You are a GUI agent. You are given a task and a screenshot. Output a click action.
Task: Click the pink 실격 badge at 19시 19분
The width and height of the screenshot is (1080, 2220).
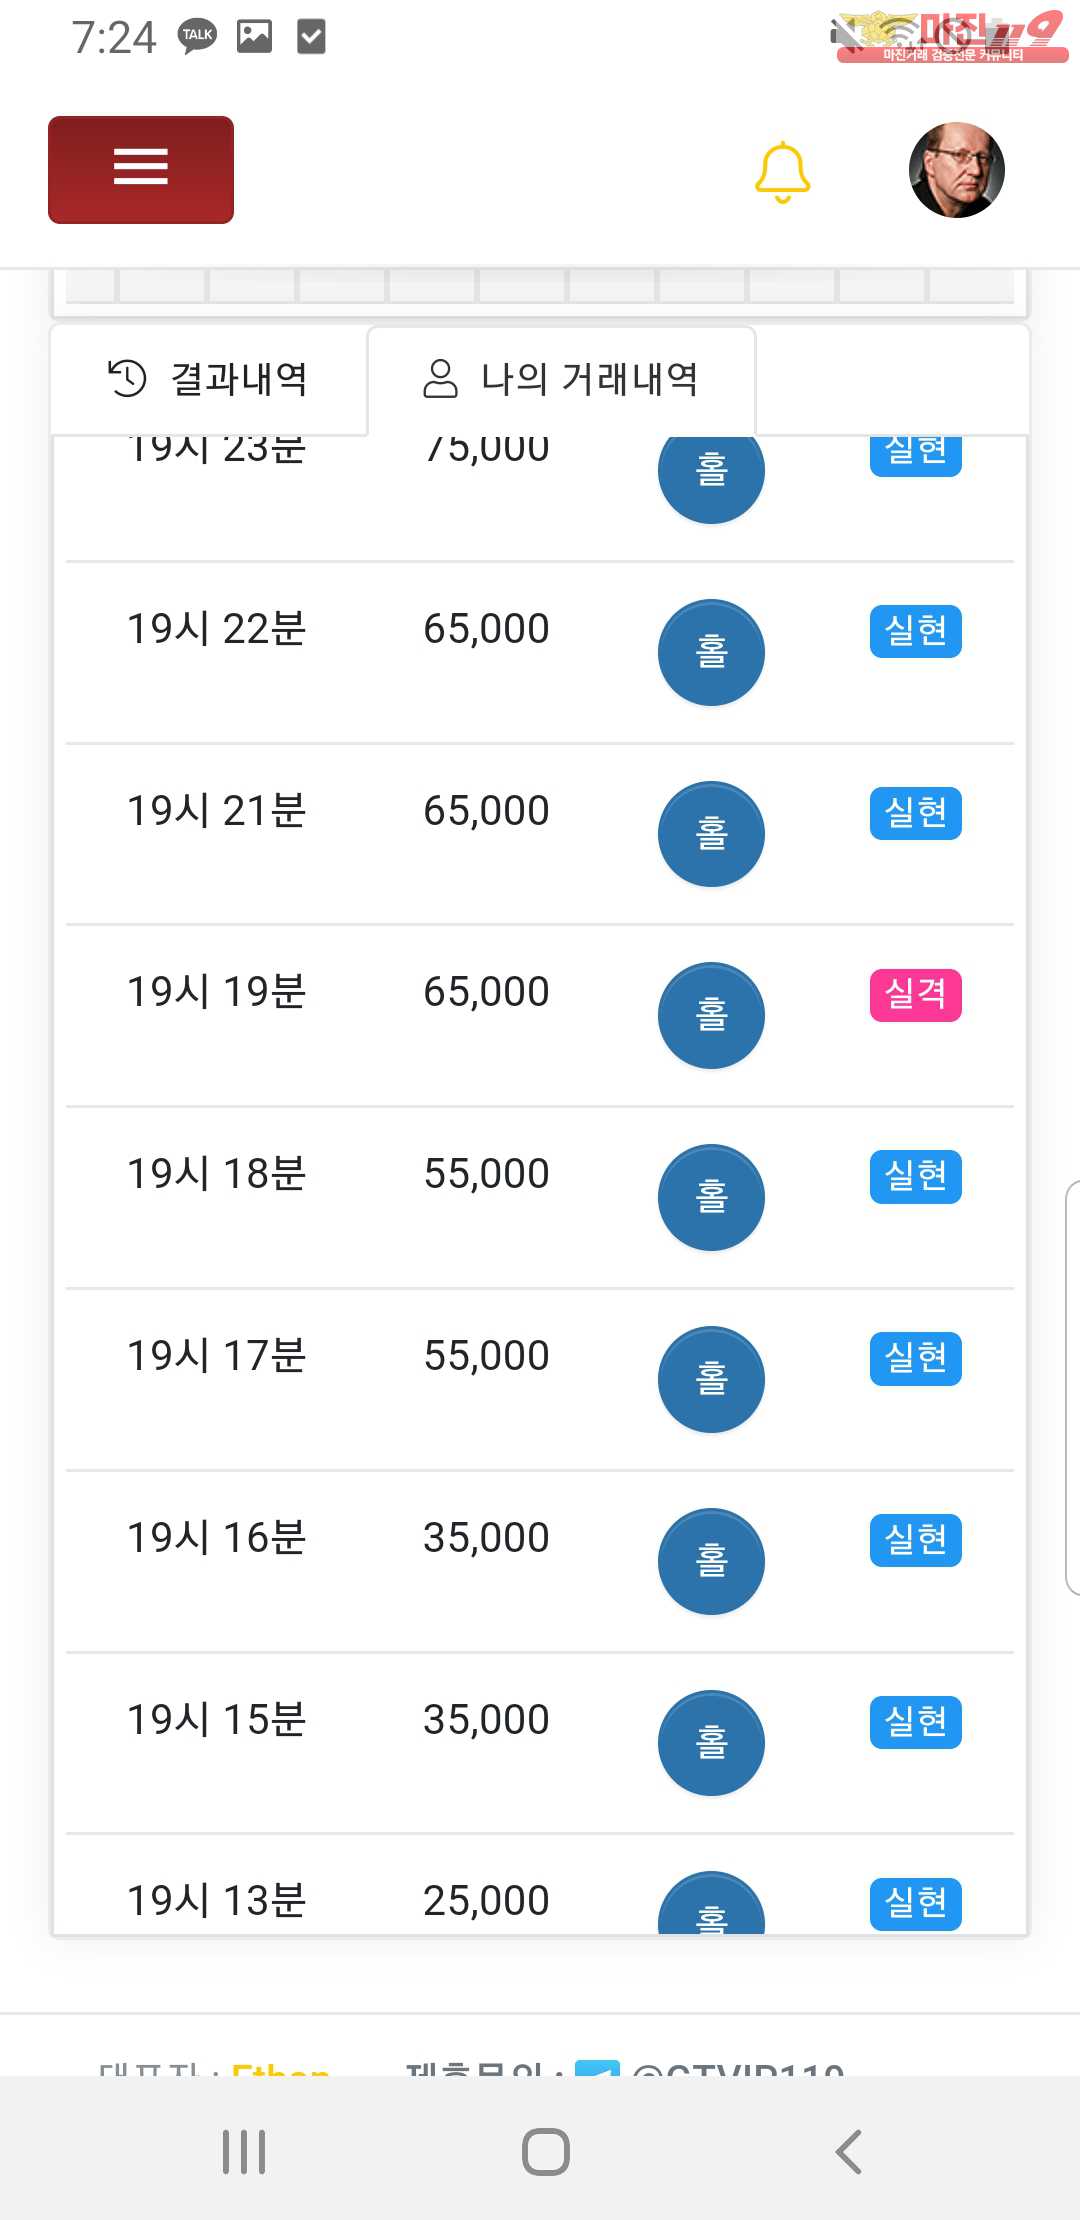(x=915, y=995)
